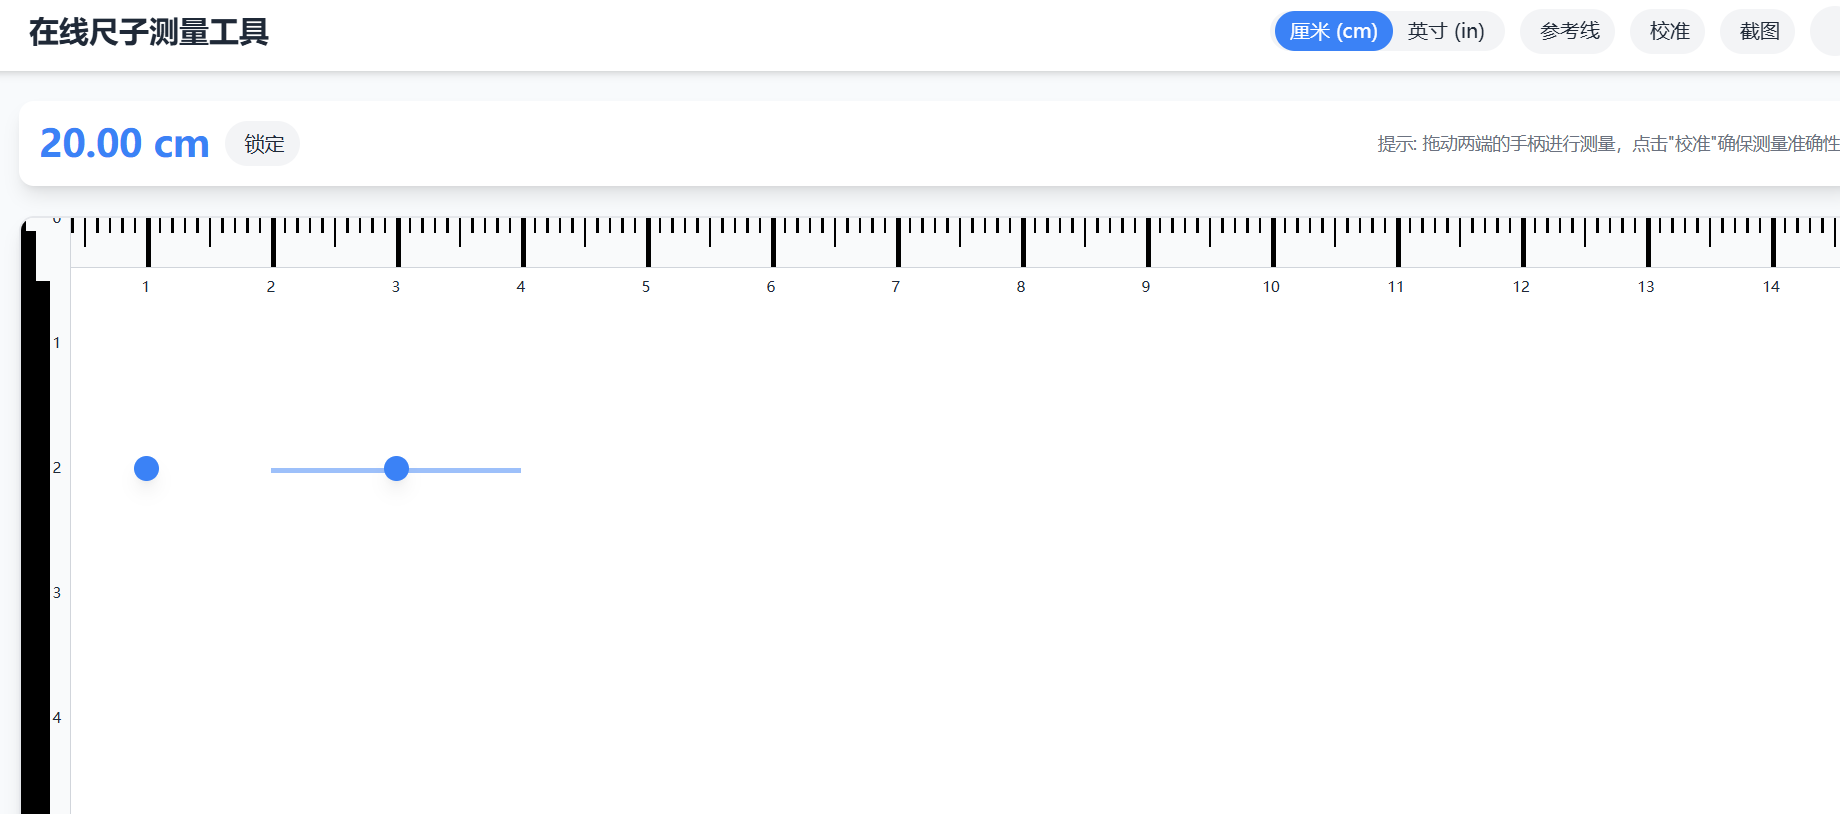Select the standalone left blue measuring handle

coord(146,469)
